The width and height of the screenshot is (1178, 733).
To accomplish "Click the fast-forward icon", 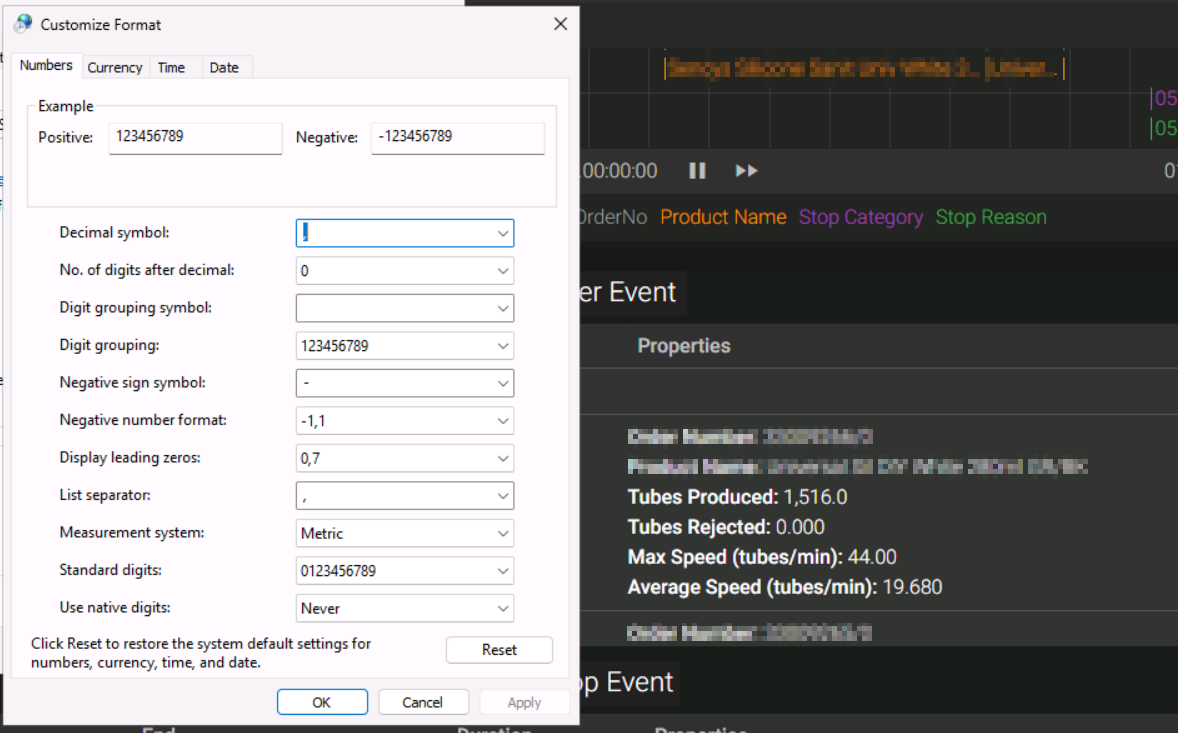I will pyautogui.click(x=746, y=171).
